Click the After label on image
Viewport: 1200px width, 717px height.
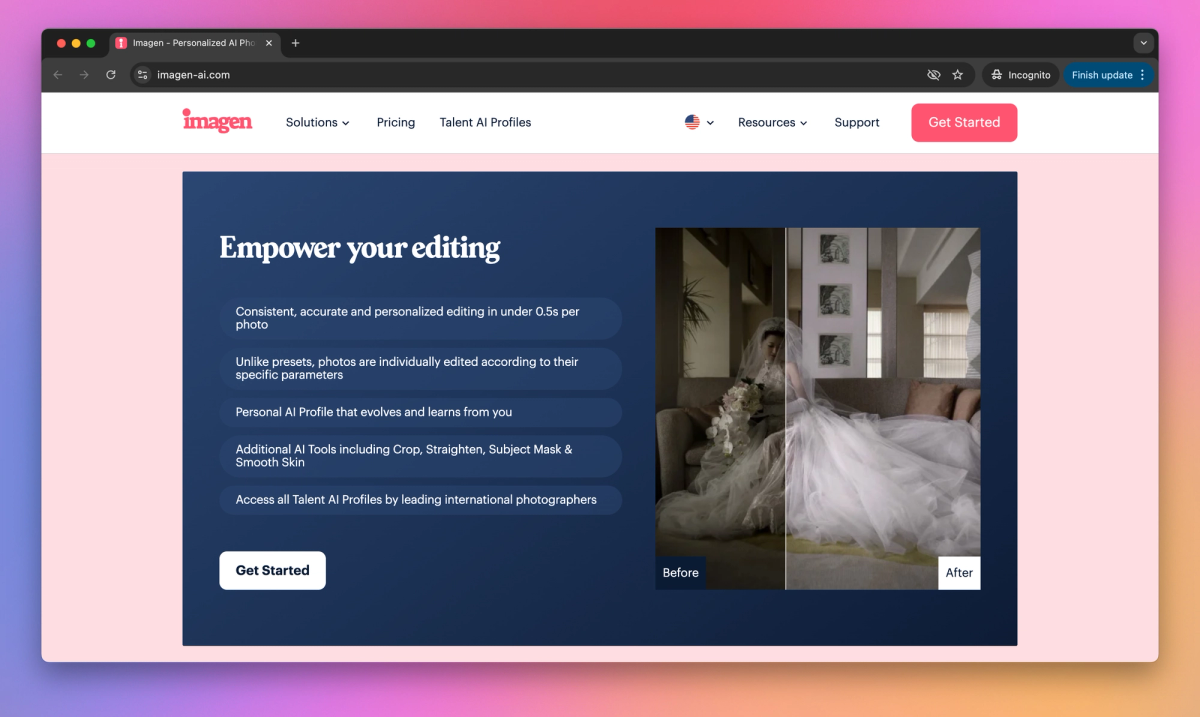[959, 572]
